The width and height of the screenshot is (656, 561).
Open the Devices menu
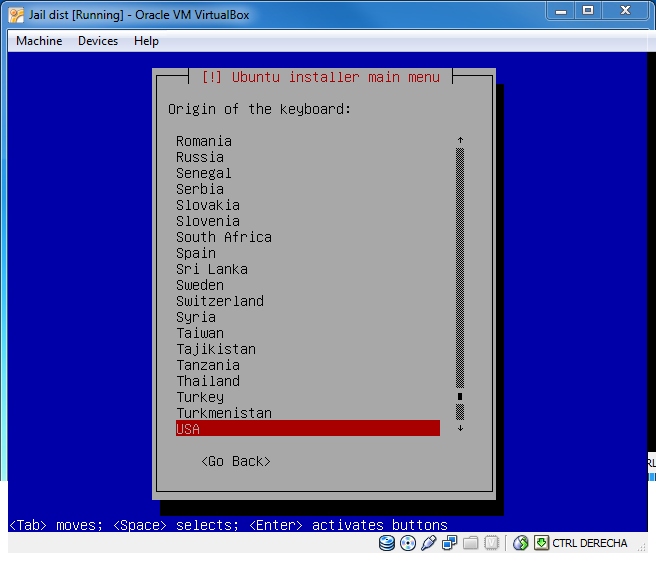tap(98, 41)
